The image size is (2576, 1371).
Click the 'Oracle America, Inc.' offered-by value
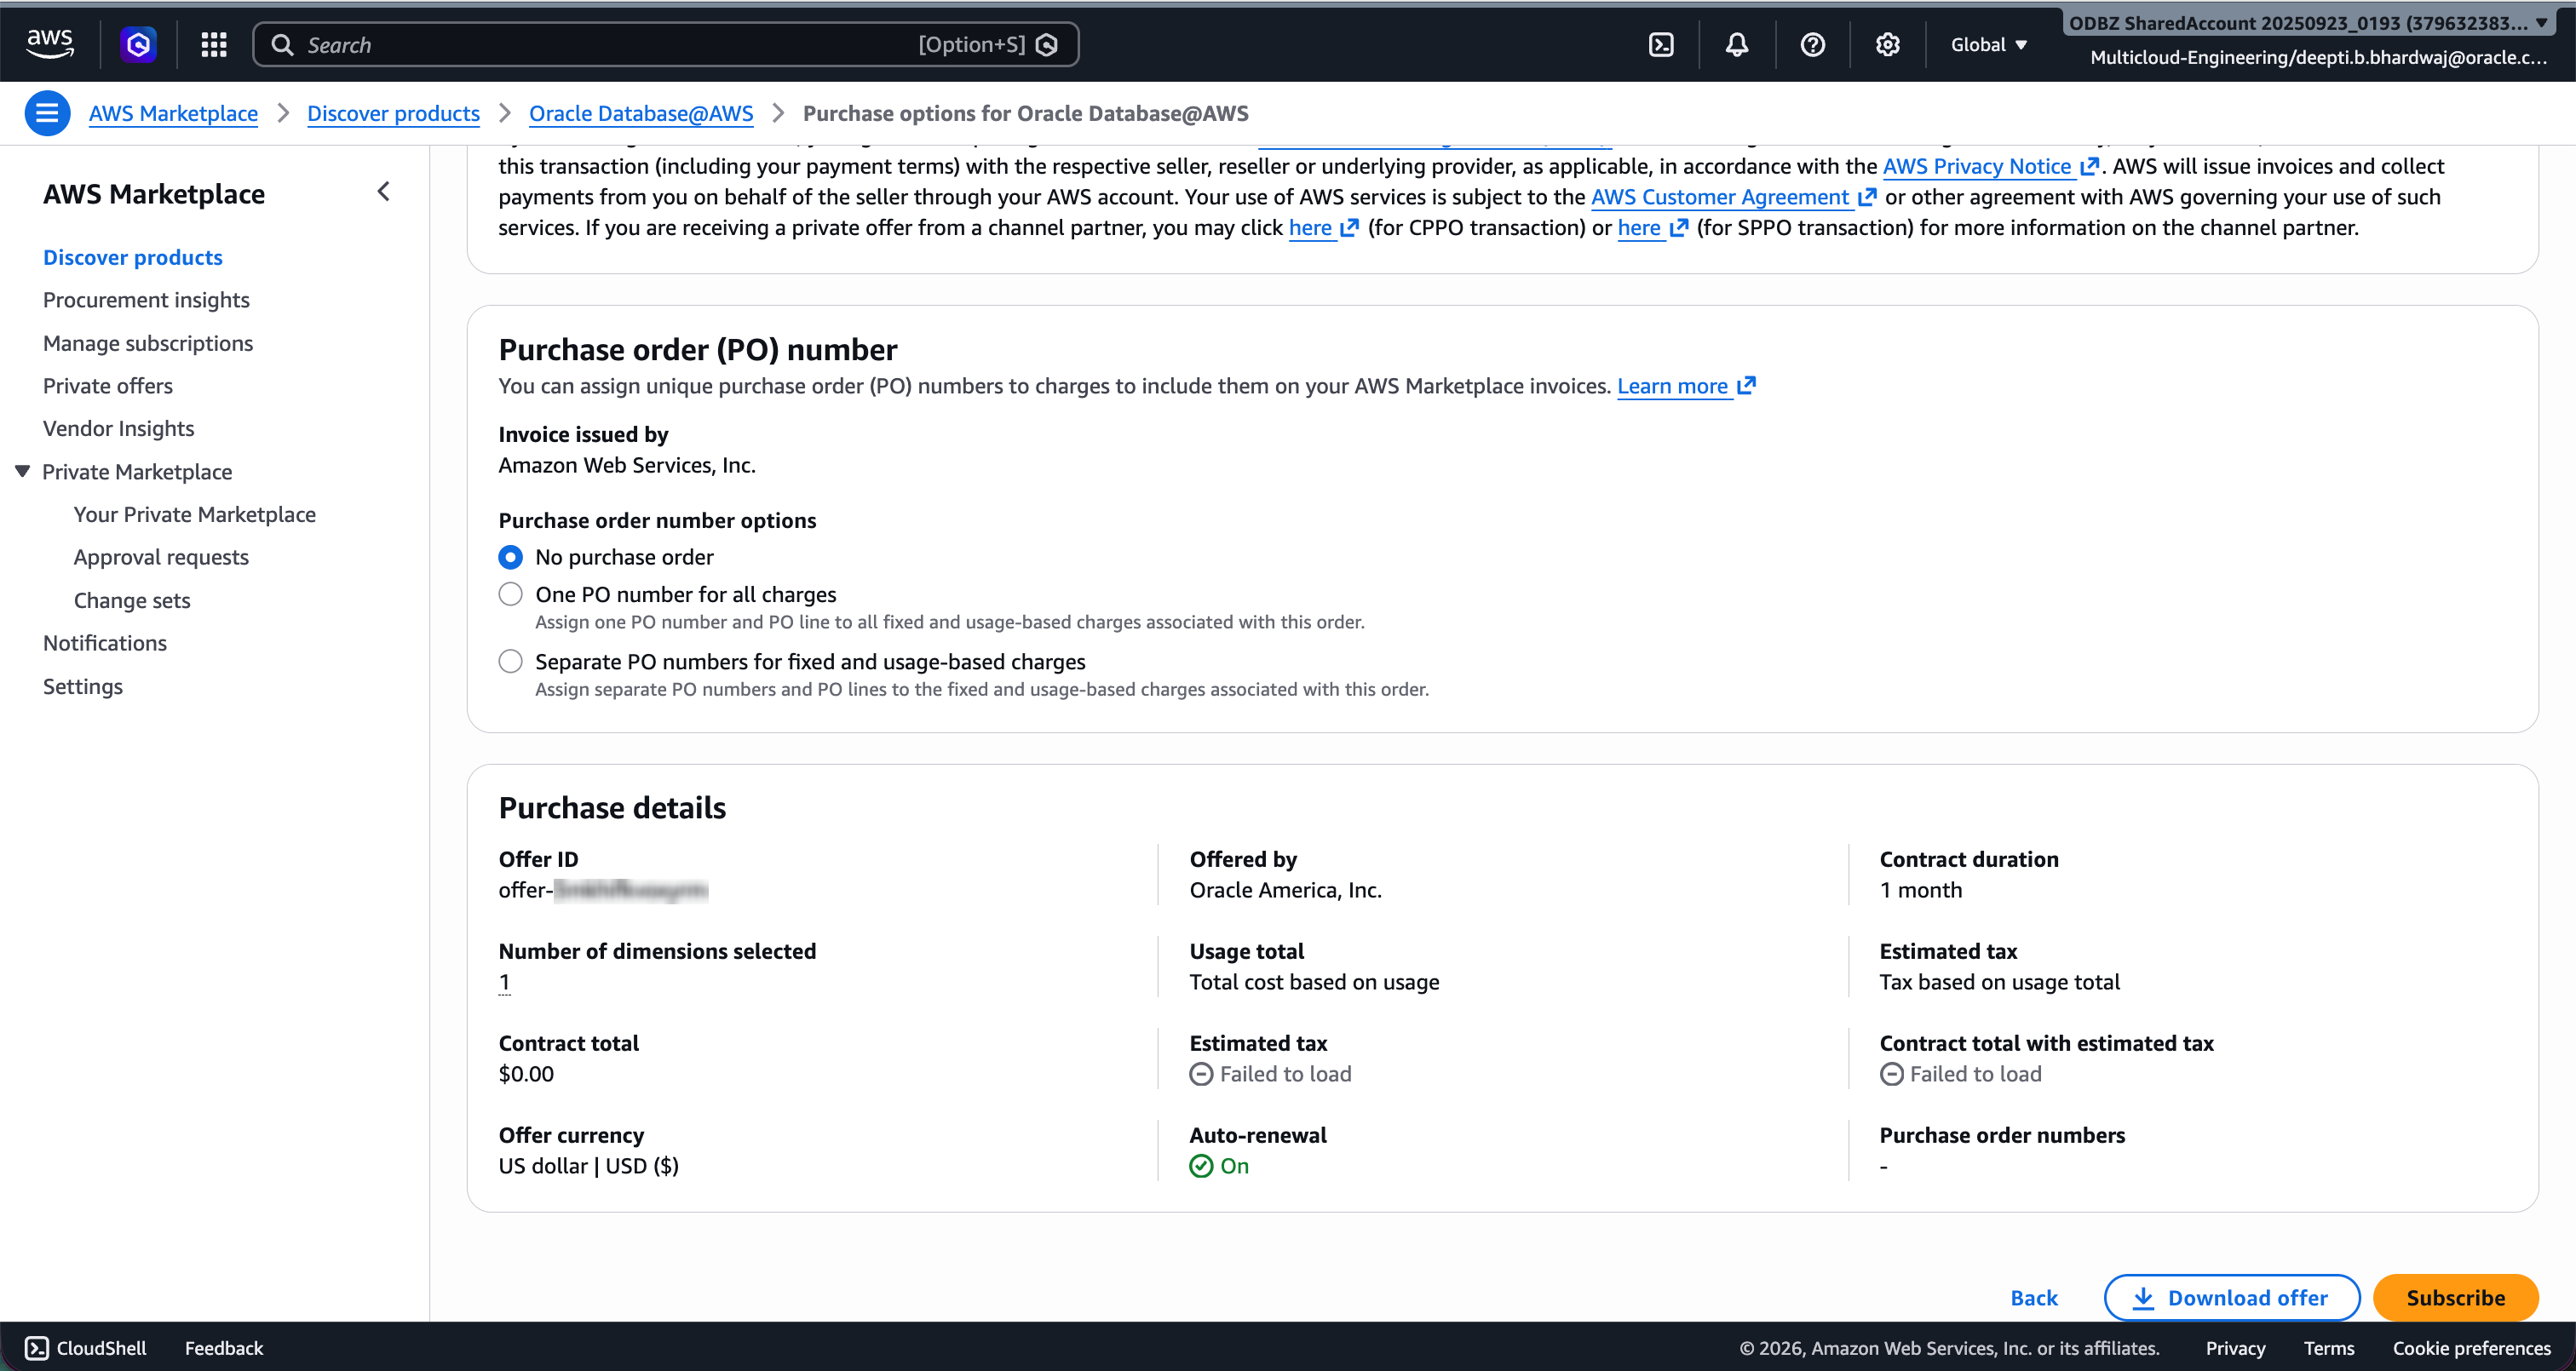coord(1285,890)
